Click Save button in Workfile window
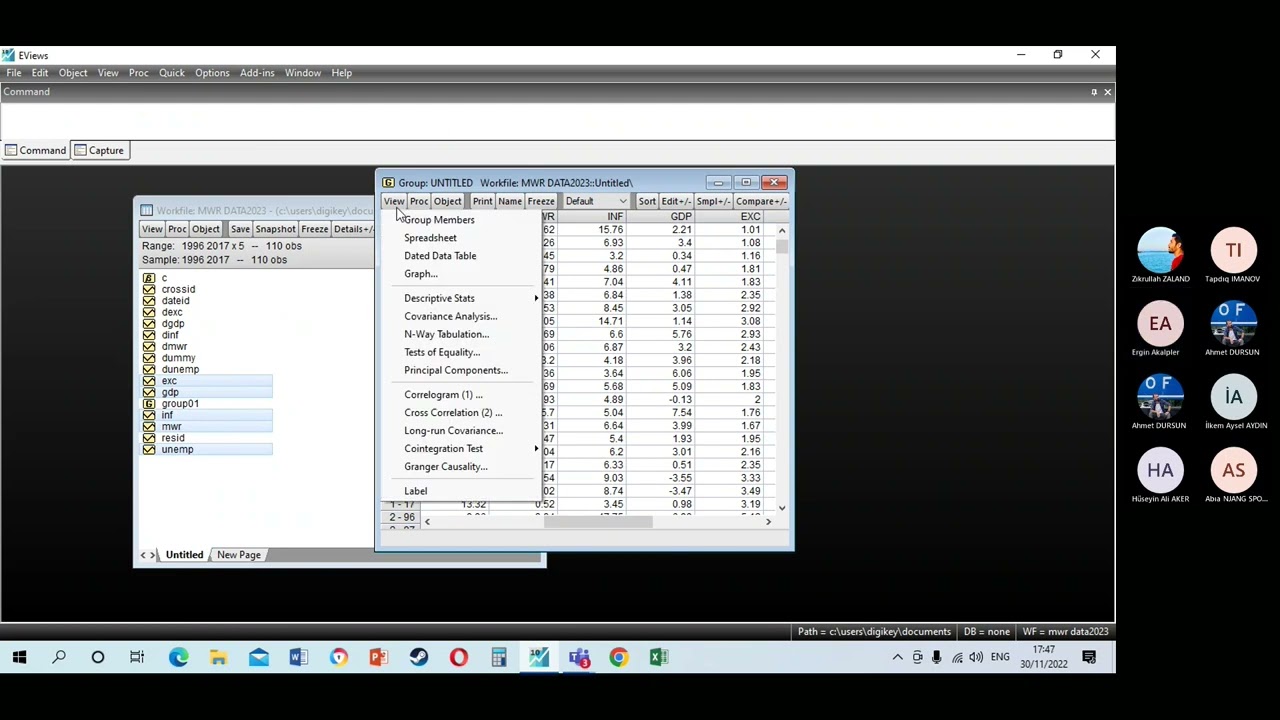This screenshot has height=720, width=1280. click(240, 229)
